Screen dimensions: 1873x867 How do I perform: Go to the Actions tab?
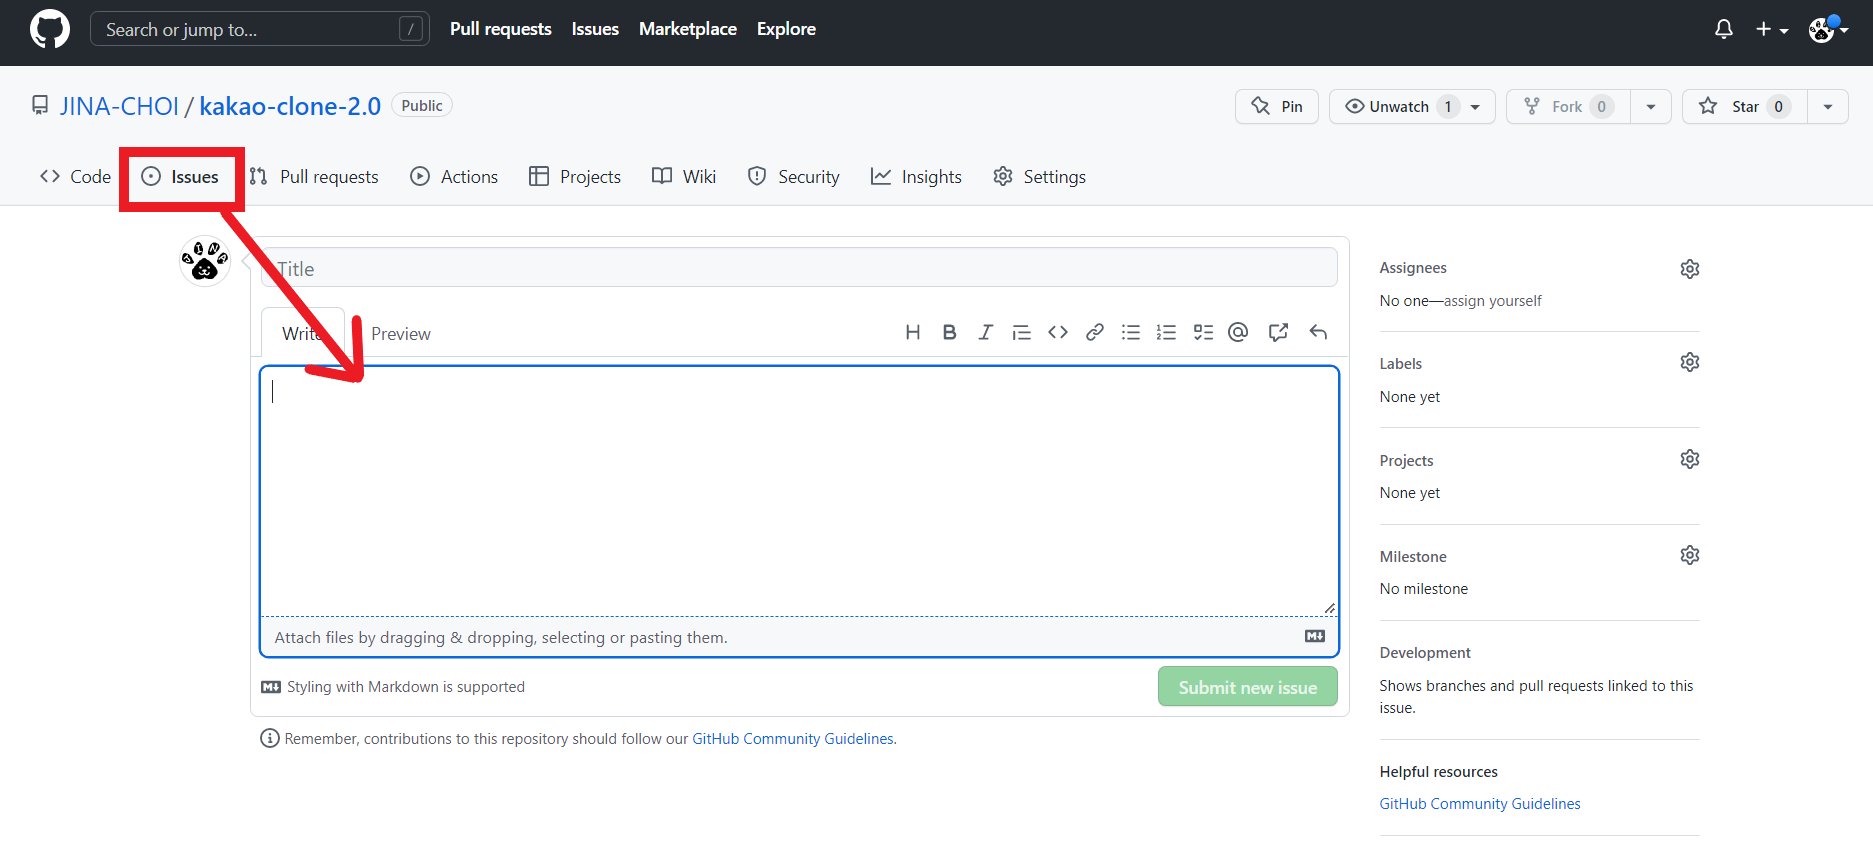tap(454, 177)
